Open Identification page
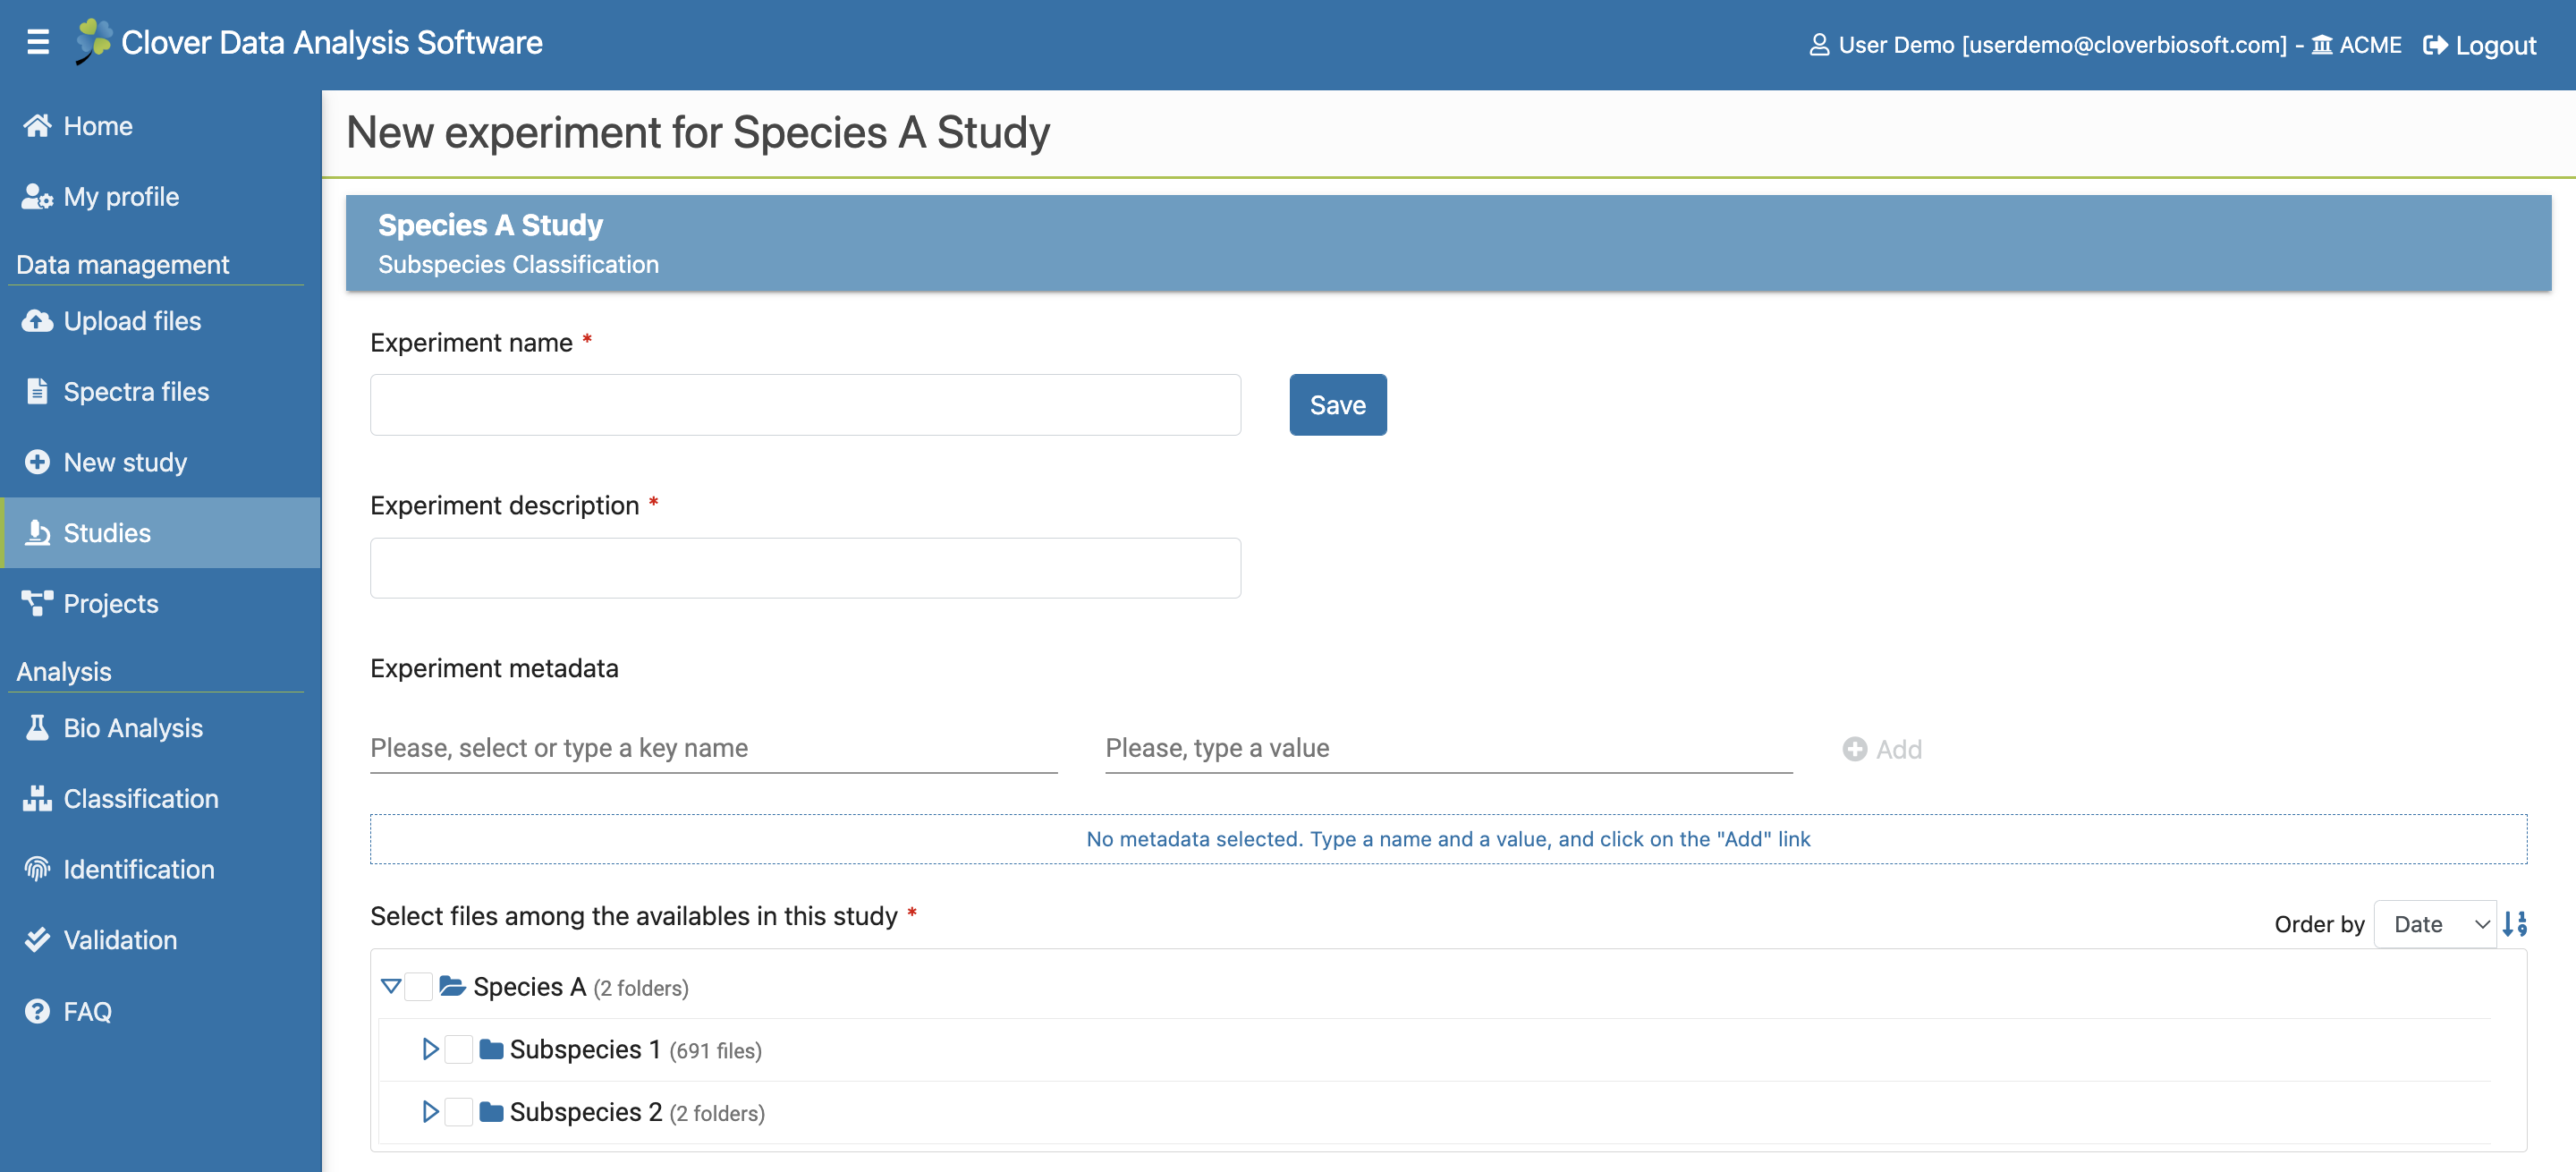2576x1172 pixels. tap(160, 870)
